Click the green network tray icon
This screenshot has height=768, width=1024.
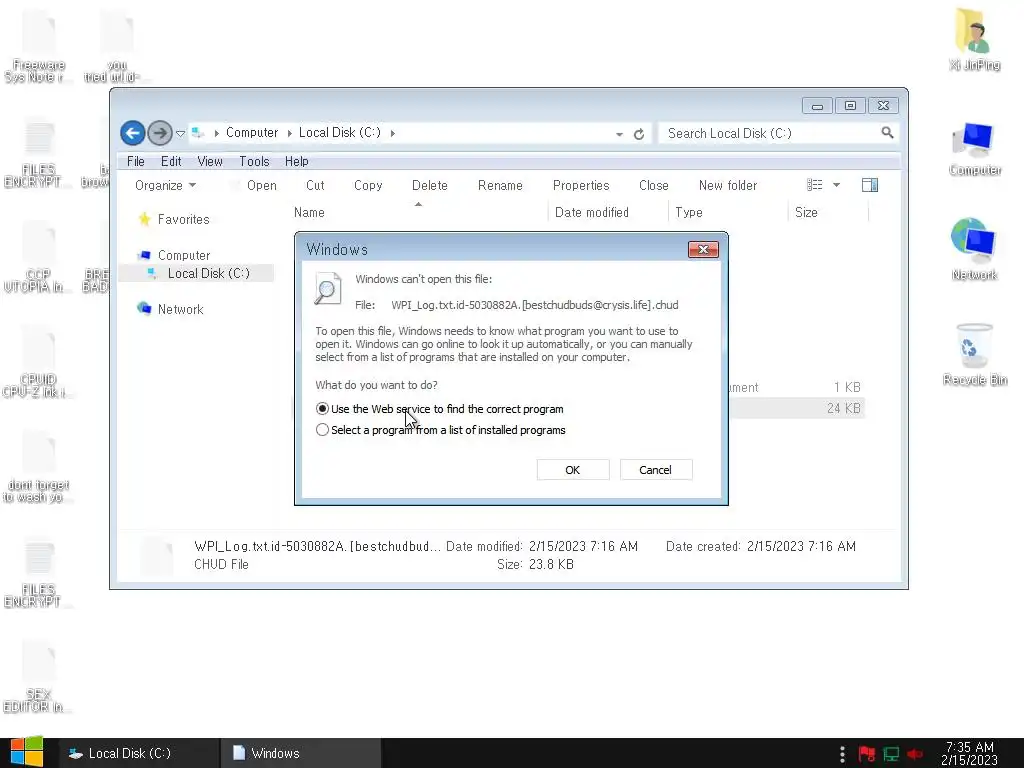tap(891, 754)
